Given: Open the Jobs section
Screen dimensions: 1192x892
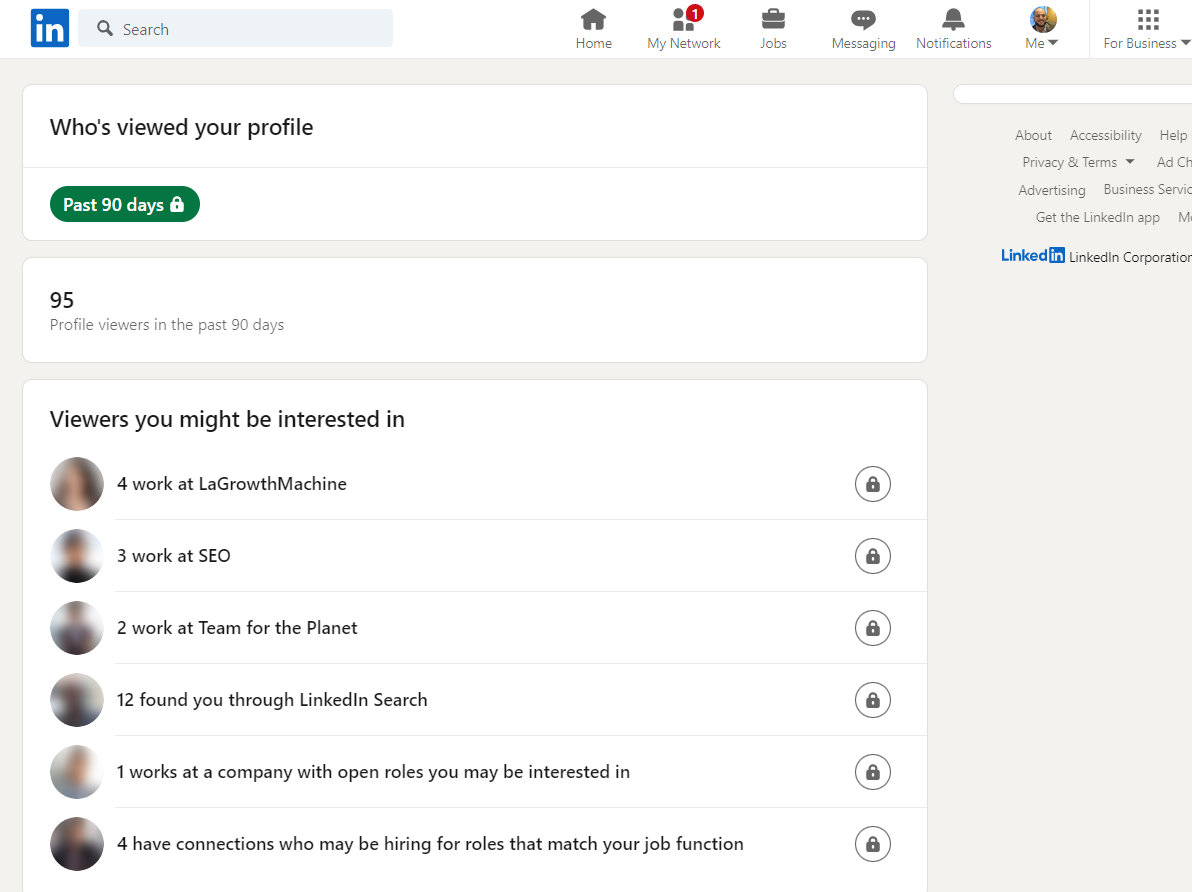Looking at the screenshot, I should (773, 28).
